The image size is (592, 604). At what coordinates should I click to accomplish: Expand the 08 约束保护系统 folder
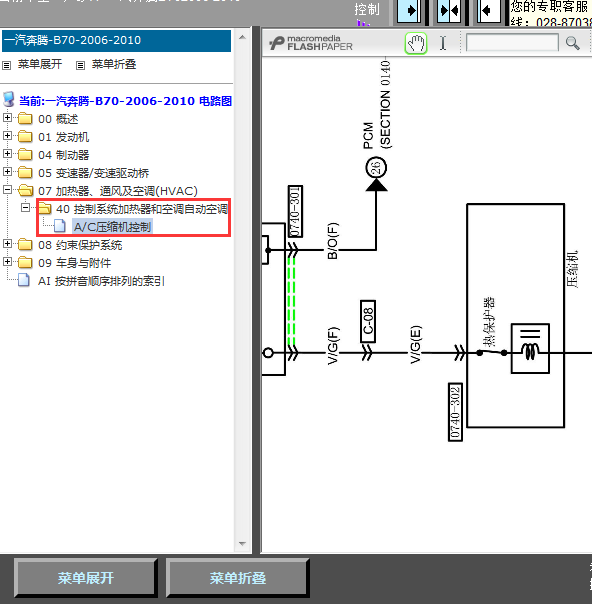tap(7, 243)
